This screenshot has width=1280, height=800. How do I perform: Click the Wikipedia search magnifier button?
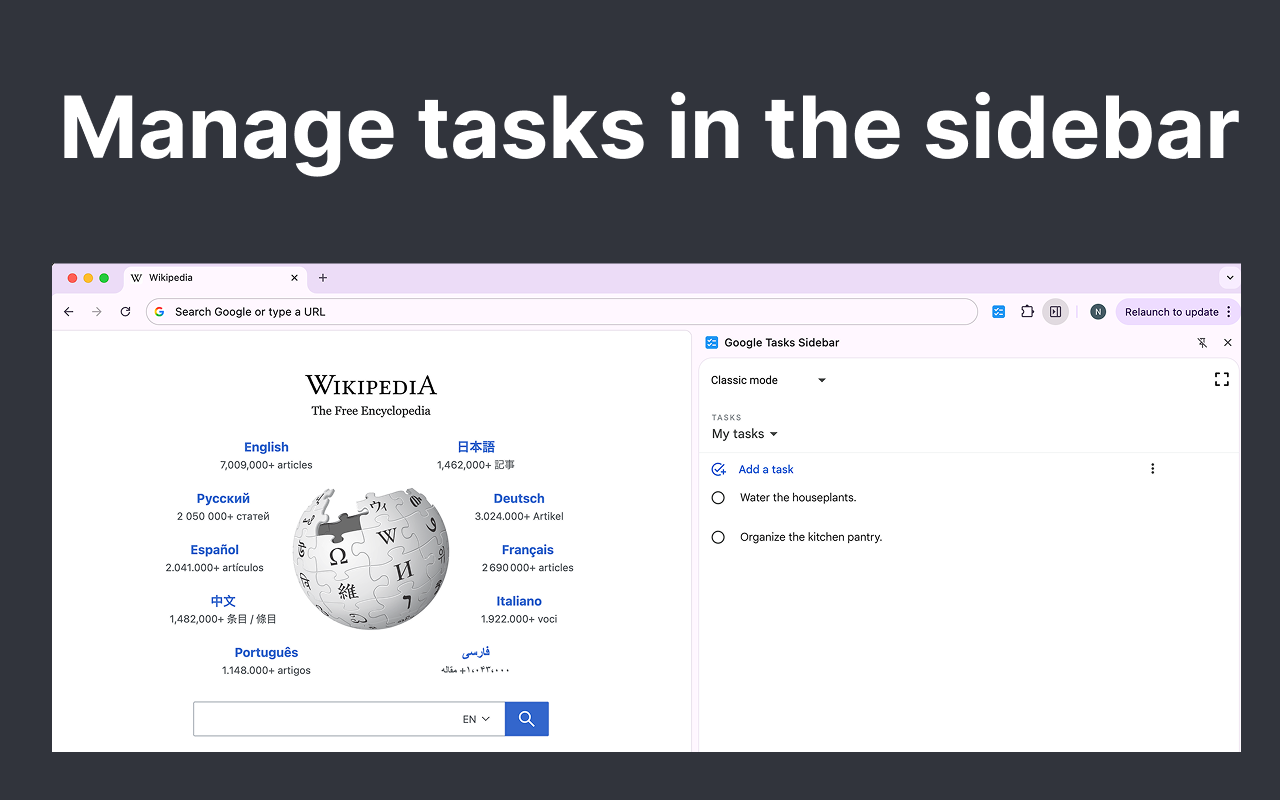point(526,719)
